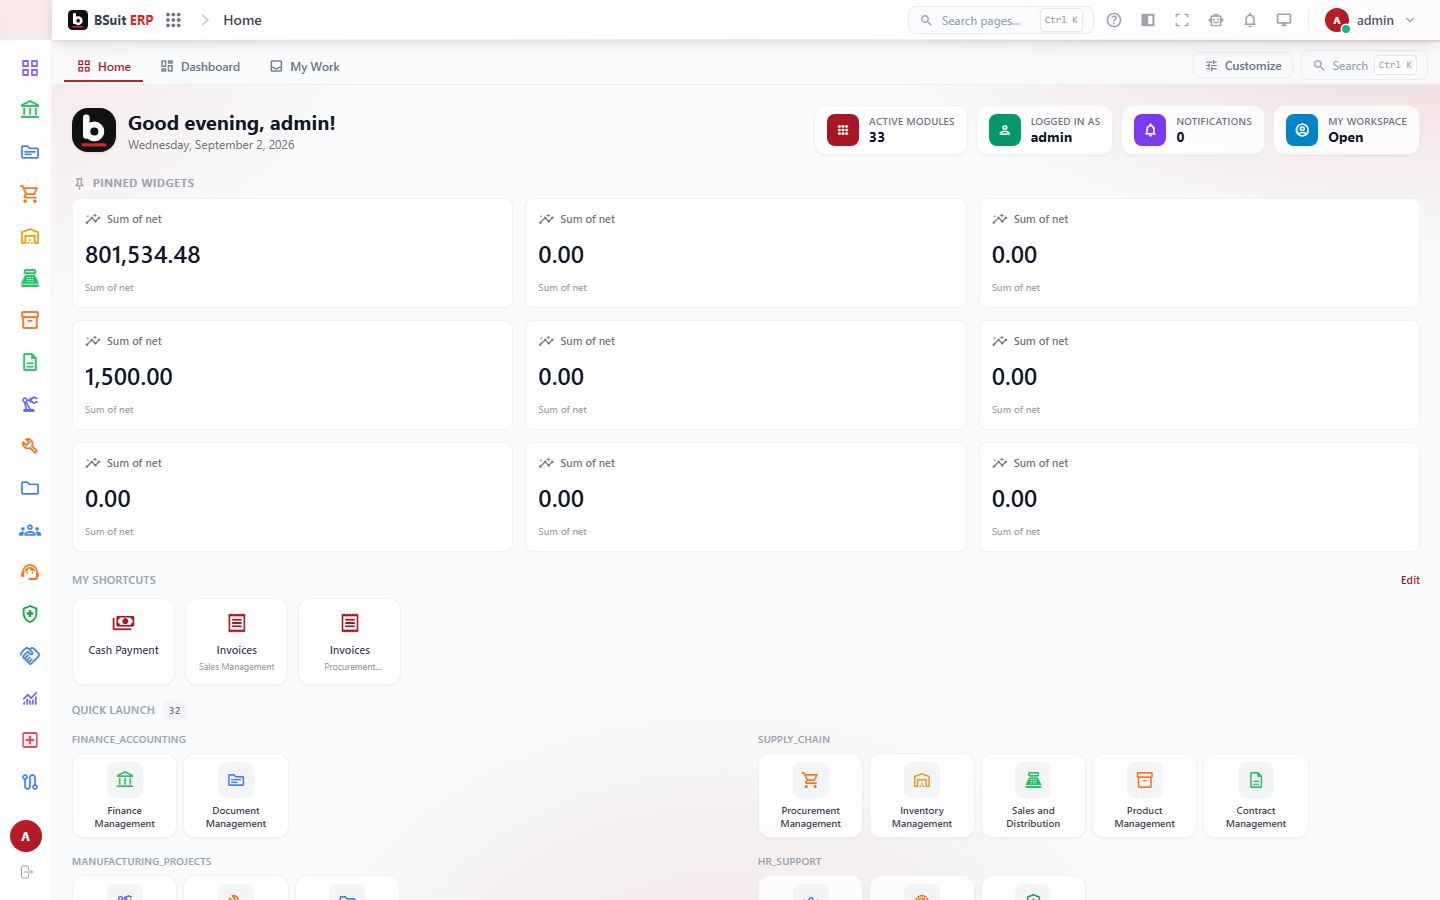Click the My Workspace Open card

pyautogui.click(x=1346, y=130)
